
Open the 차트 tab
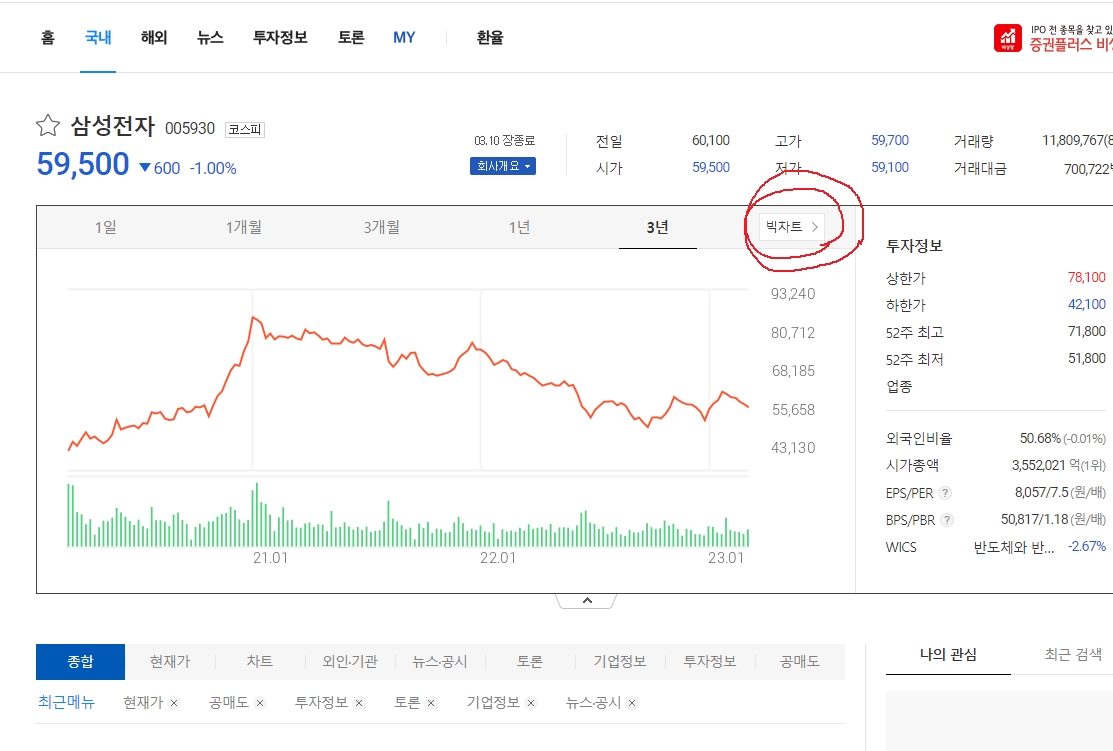(x=260, y=662)
